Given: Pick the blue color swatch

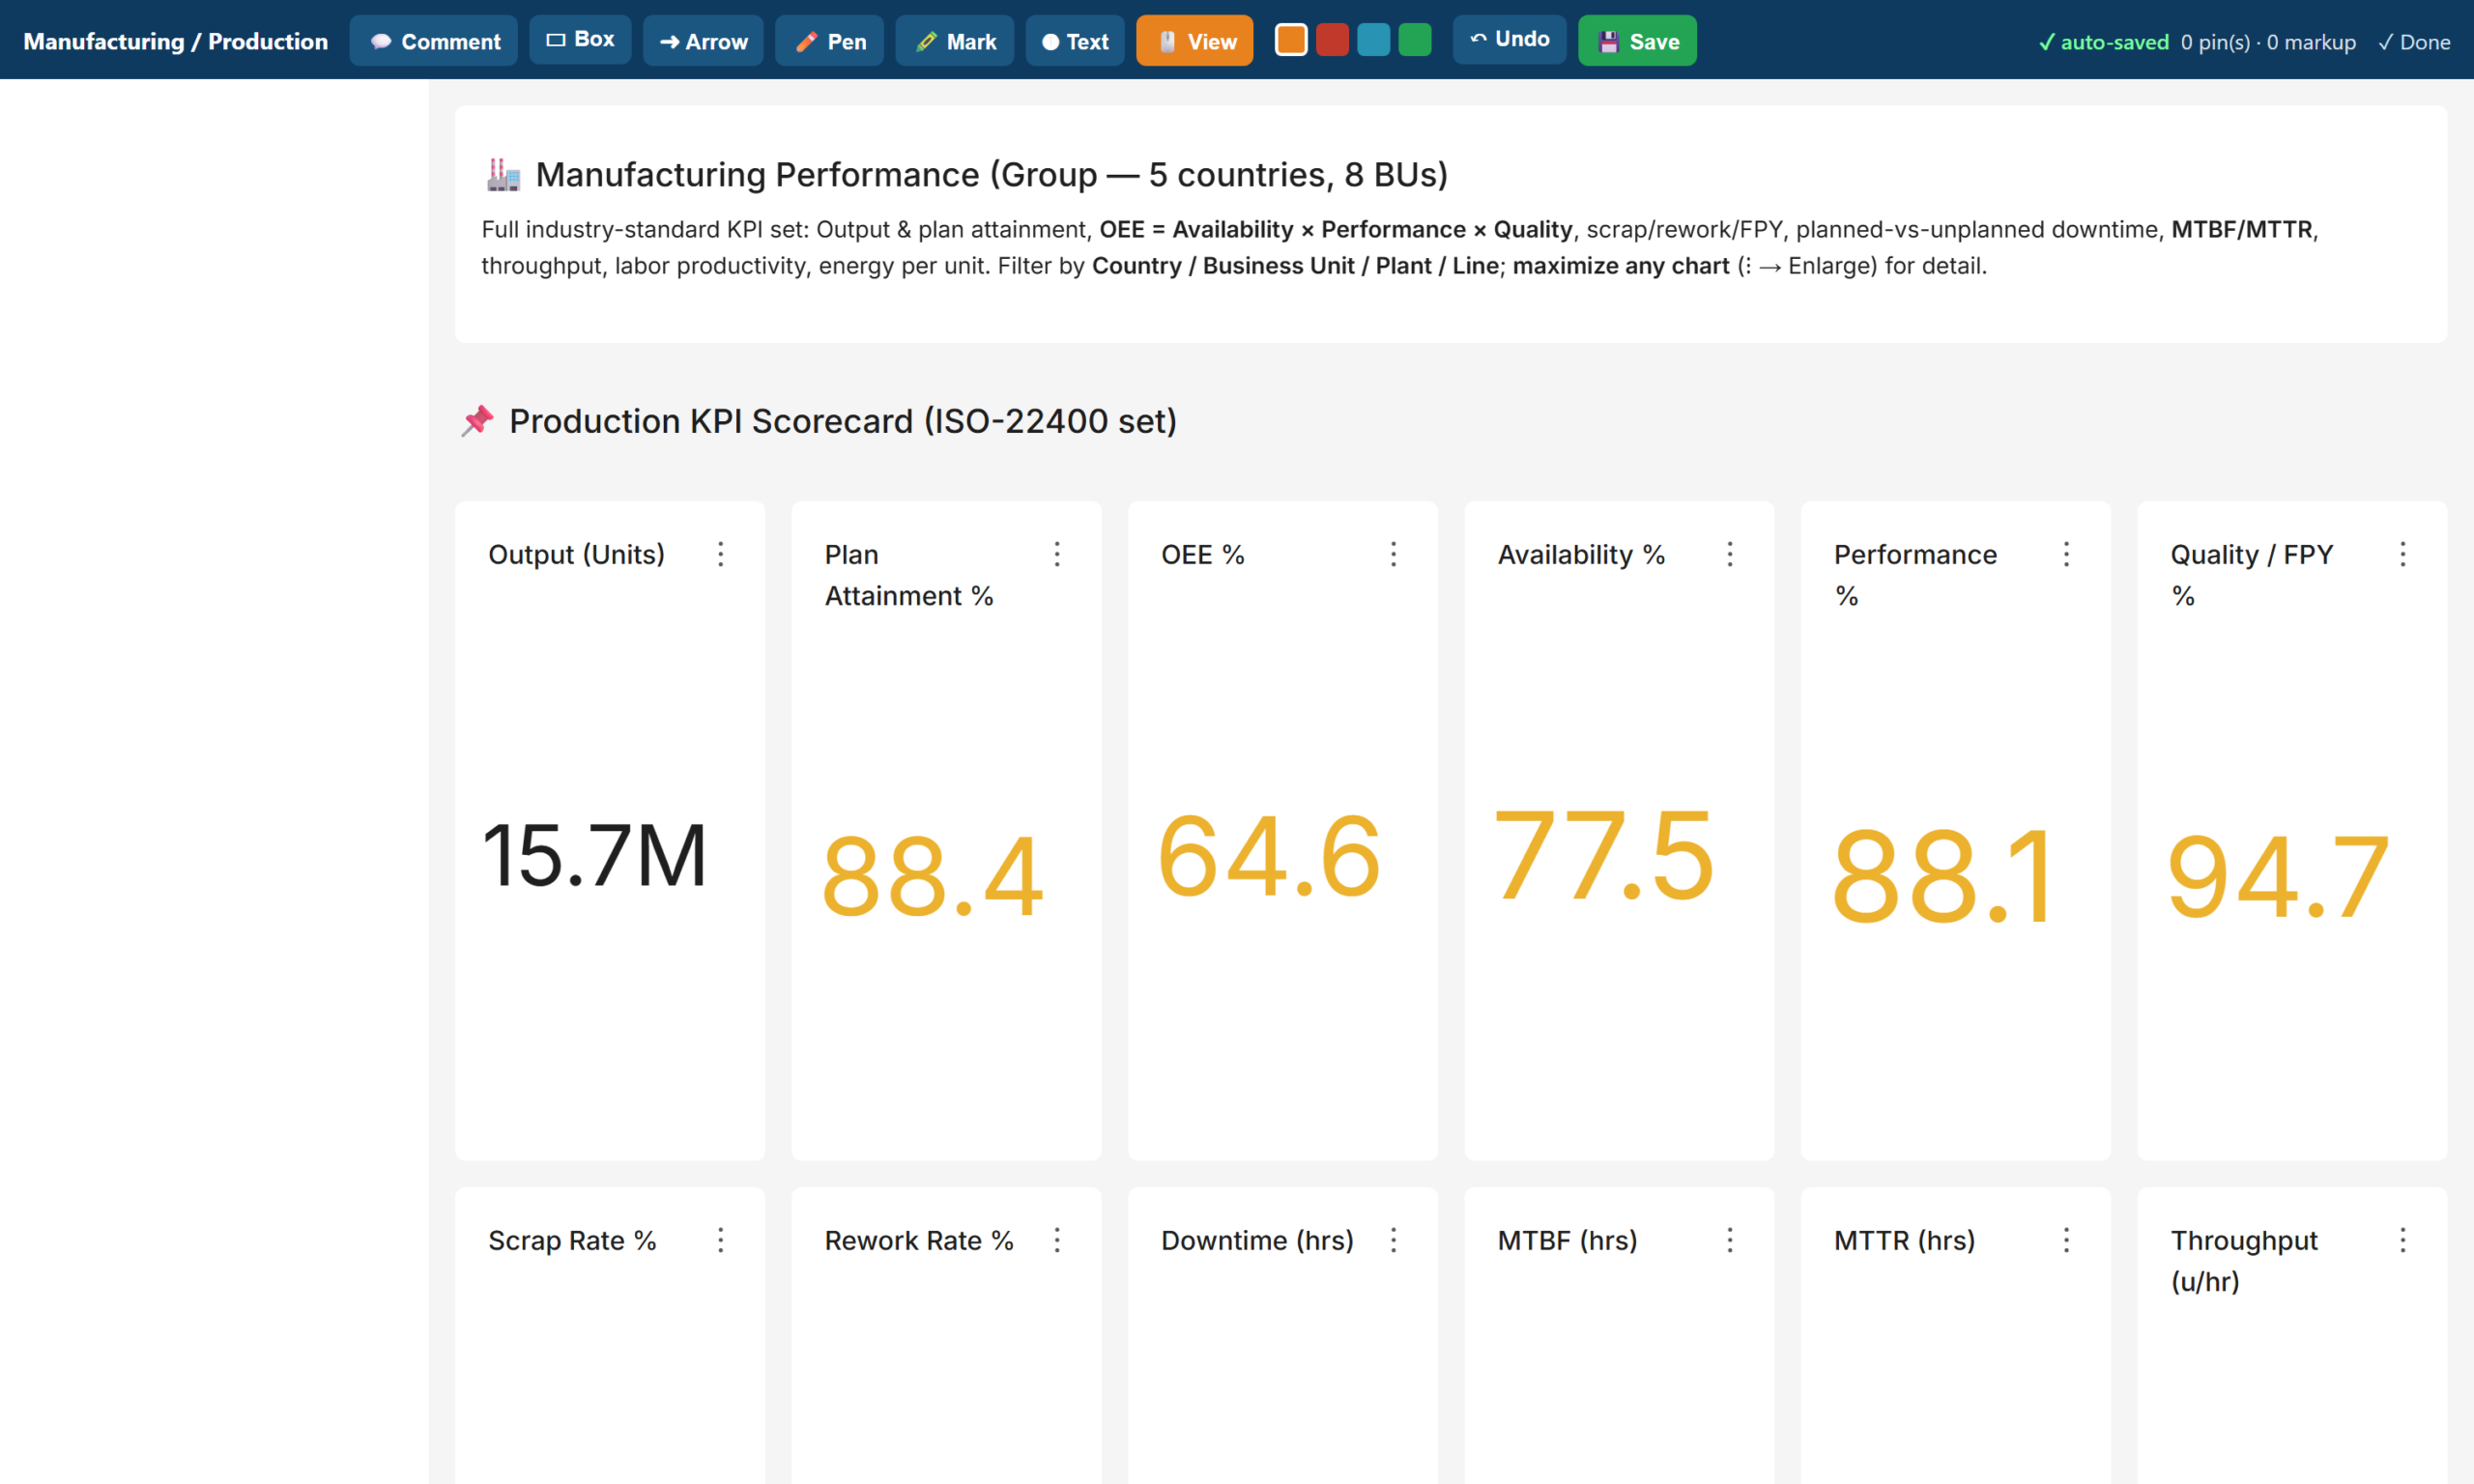Looking at the screenshot, I should (x=1373, y=40).
